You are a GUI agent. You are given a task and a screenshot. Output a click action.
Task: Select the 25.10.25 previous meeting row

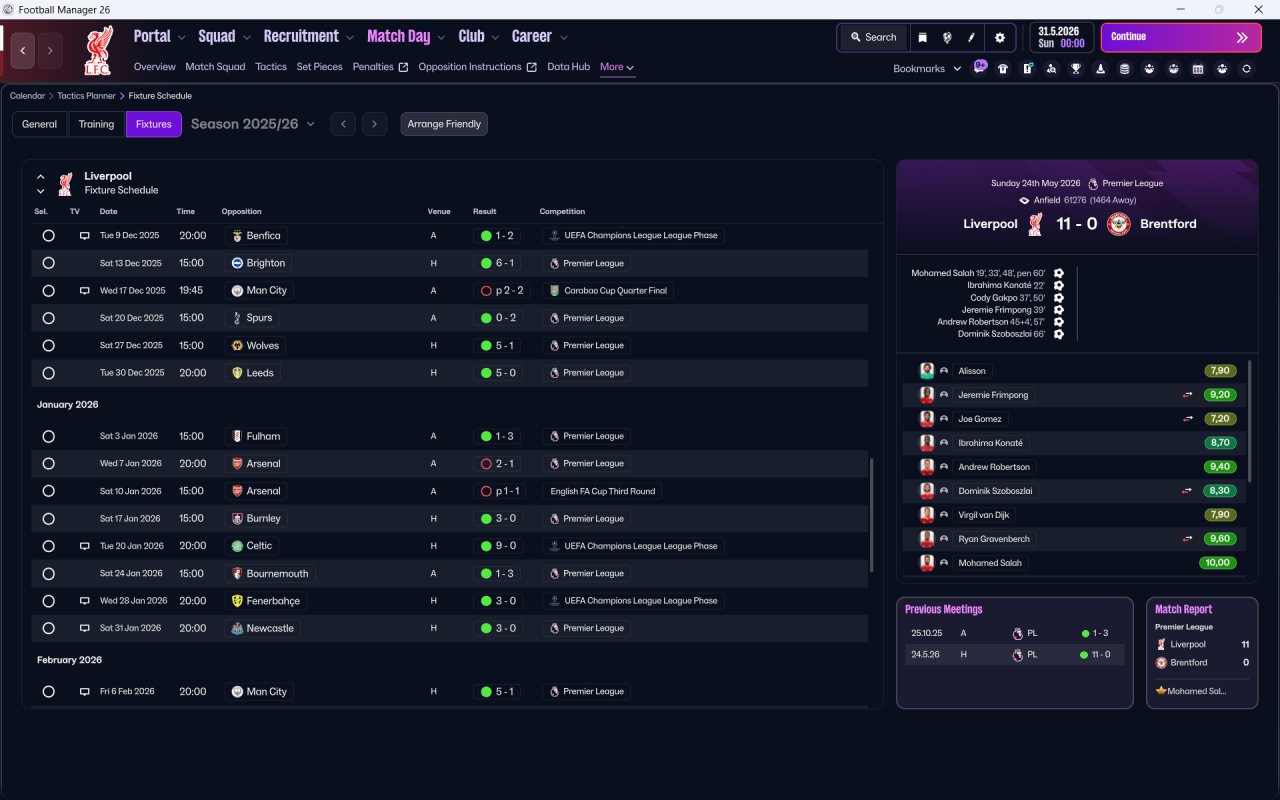(1014, 633)
